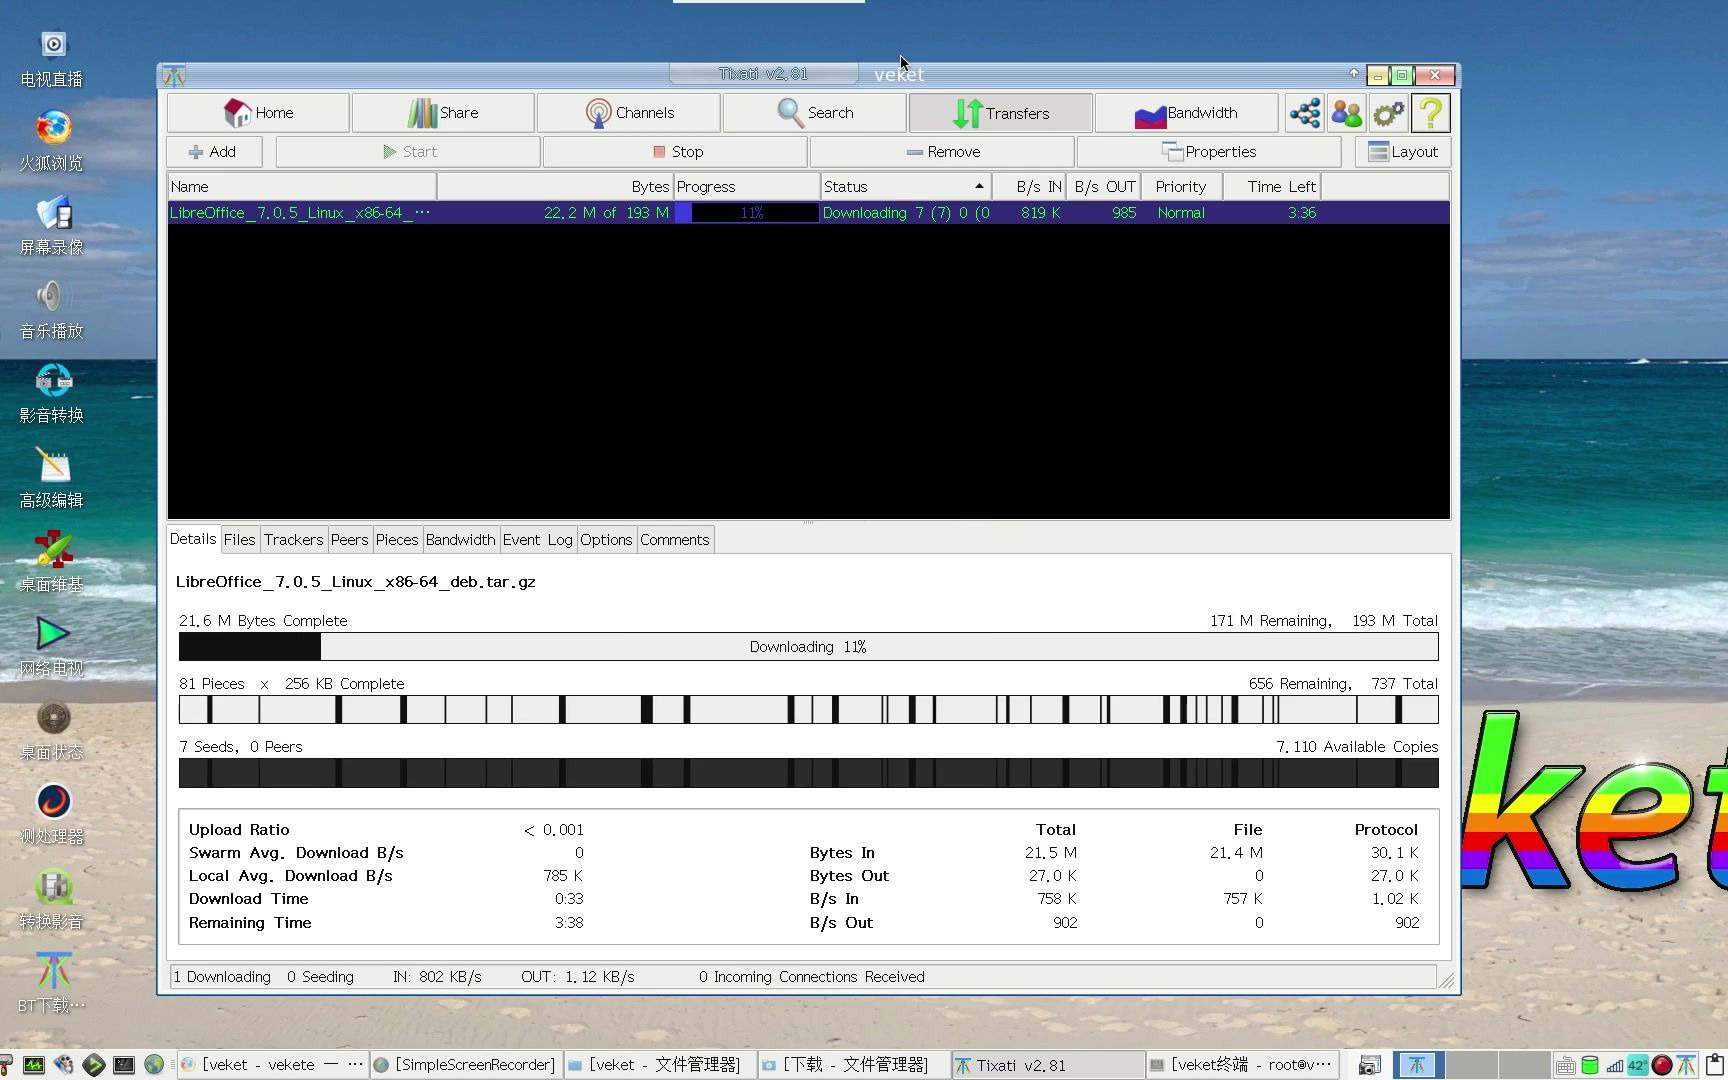The height and width of the screenshot is (1080, 1728).
Task: Open the Bandwidth view
Action: coord(1186,113)
